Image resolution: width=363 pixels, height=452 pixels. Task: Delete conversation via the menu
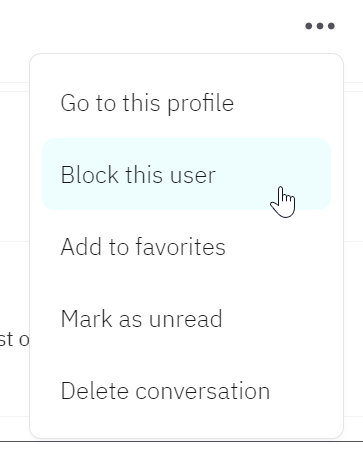click(187, 391)
